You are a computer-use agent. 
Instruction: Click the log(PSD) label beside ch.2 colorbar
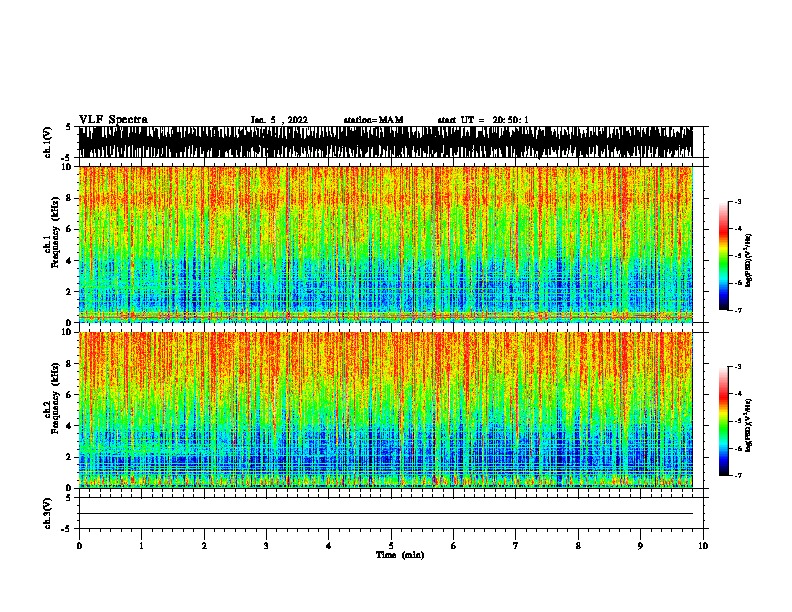749,425
